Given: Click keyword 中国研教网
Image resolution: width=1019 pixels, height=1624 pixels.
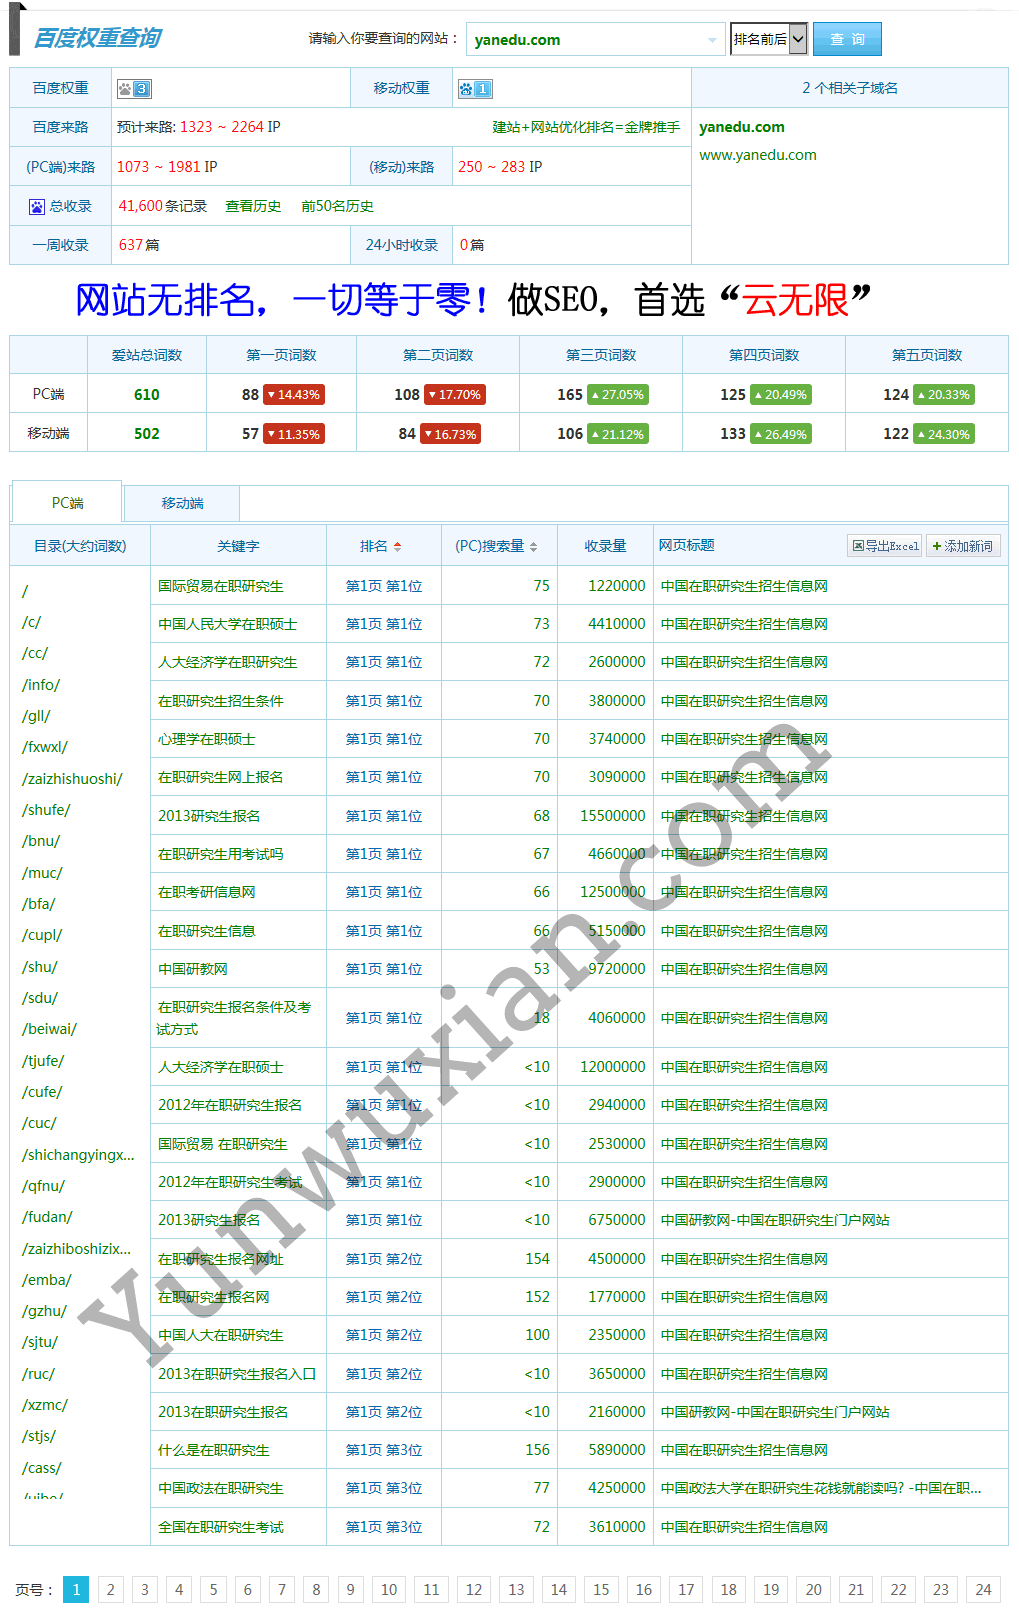Looking at the screenshot, I should pos(193,969).
